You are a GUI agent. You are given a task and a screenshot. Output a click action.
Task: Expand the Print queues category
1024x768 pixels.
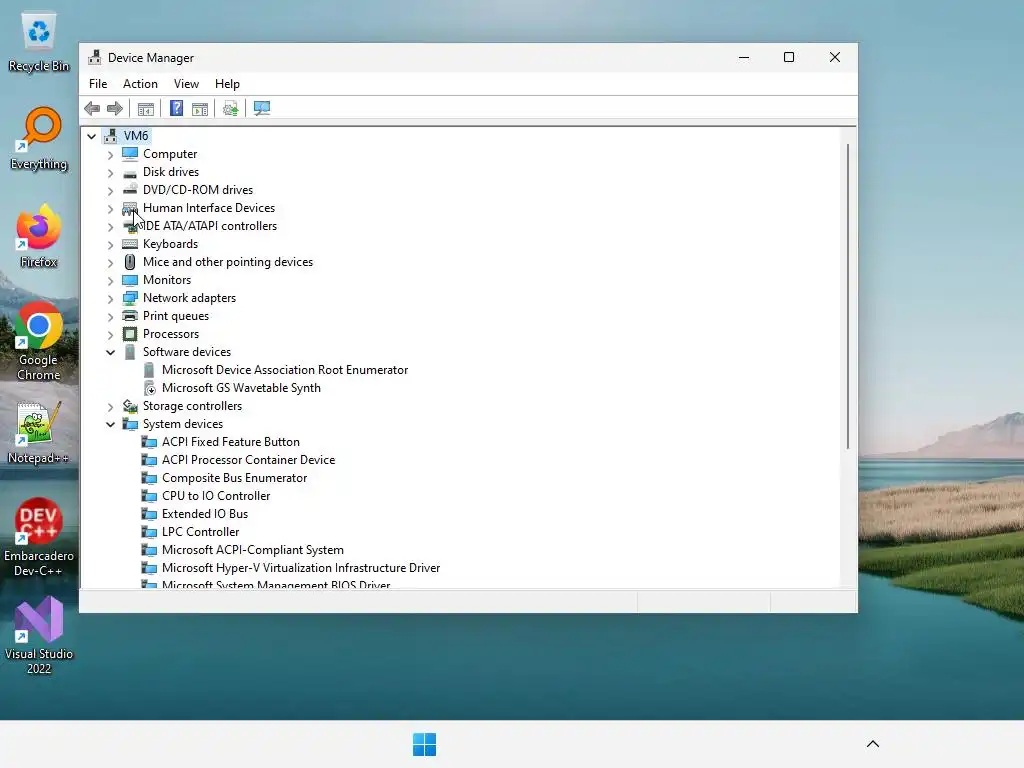110,316
